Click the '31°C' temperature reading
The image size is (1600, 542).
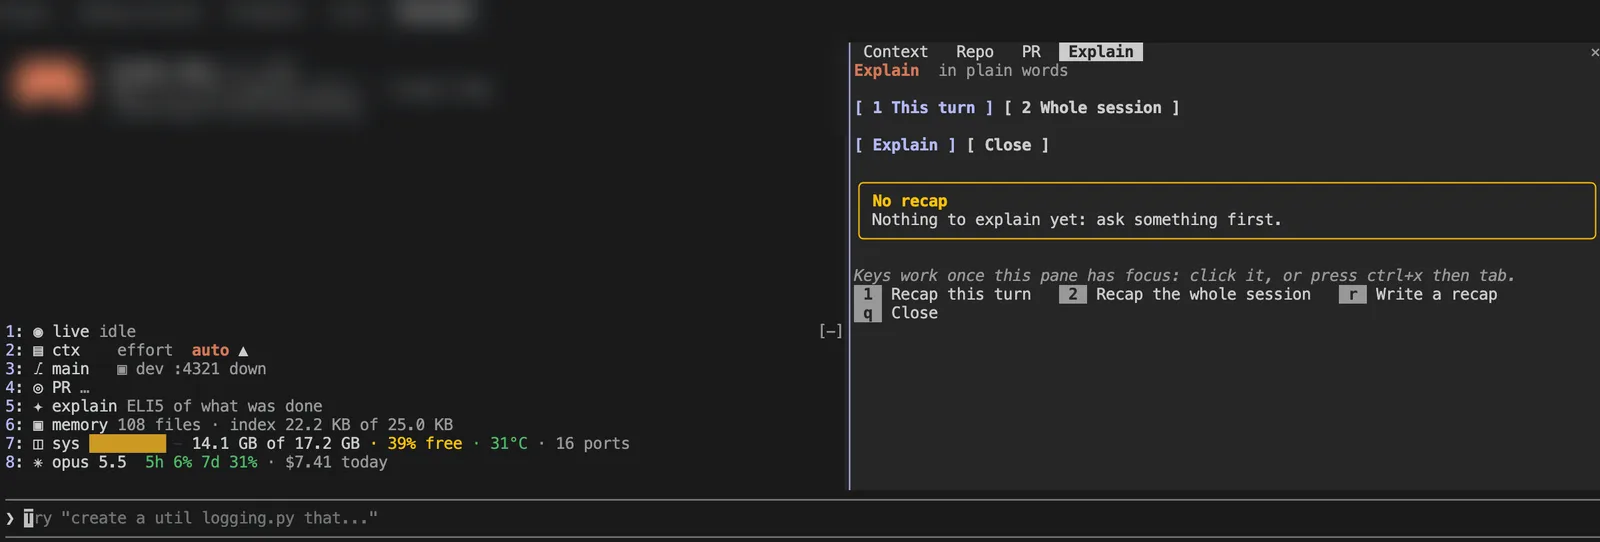509,444
